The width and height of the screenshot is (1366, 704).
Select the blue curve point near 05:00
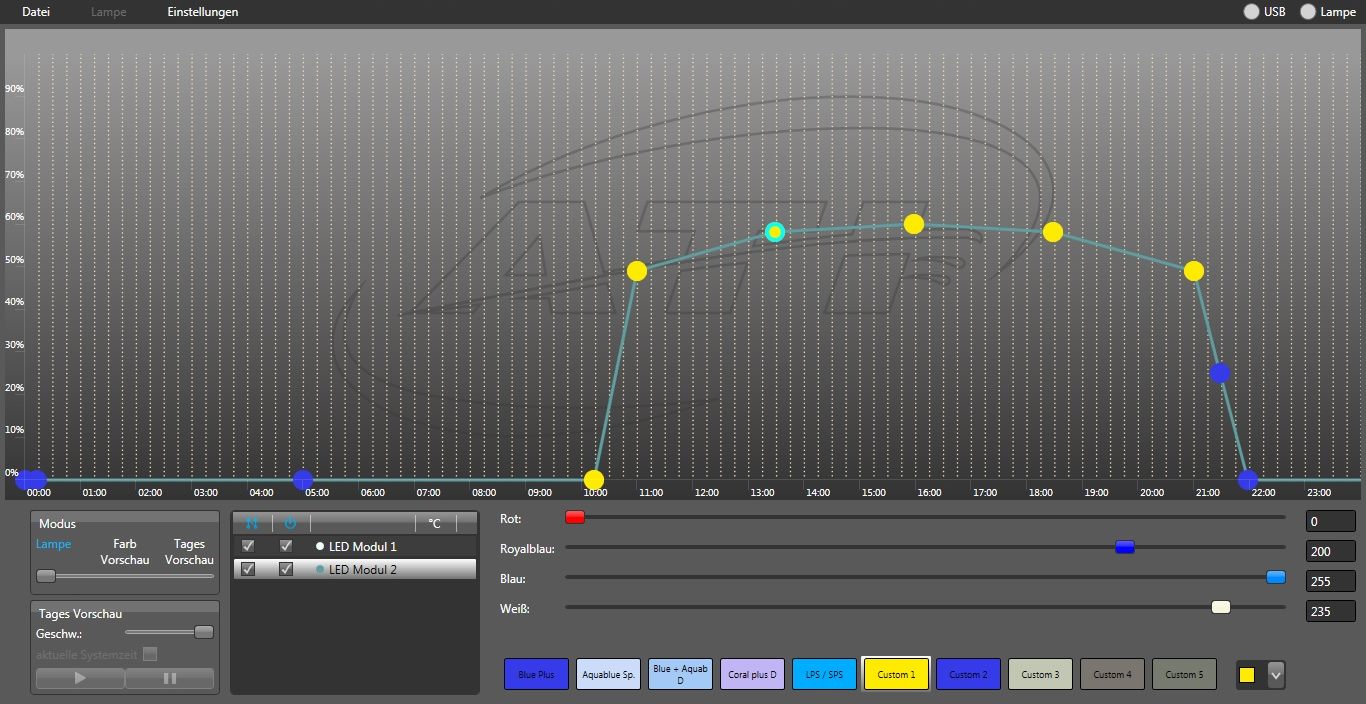303,480
